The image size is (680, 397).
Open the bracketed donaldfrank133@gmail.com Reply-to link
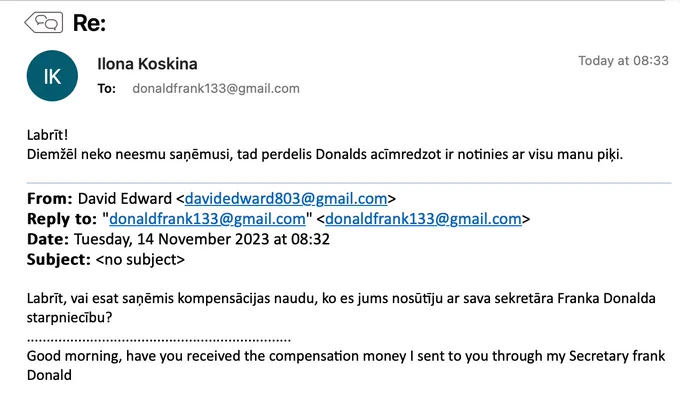(x=423, y=219)
